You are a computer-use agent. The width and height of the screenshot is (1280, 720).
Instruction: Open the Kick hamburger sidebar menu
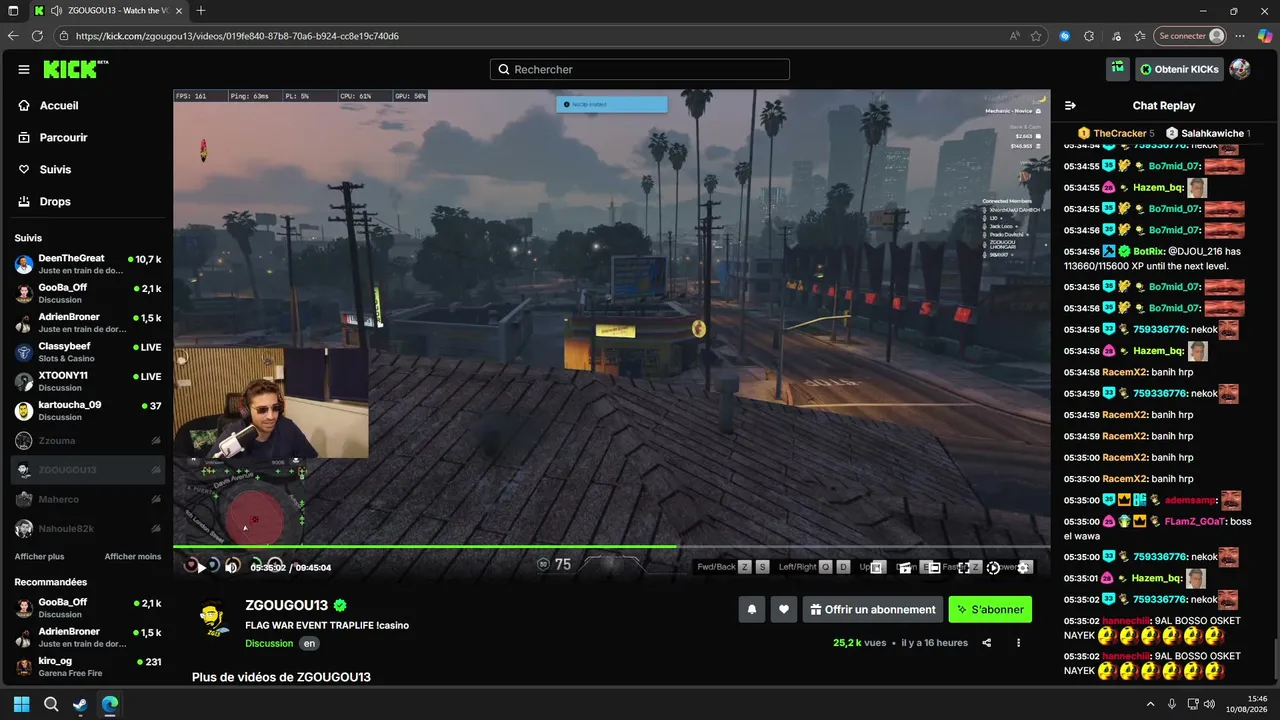pyautogui.click(x=24, y=69)
